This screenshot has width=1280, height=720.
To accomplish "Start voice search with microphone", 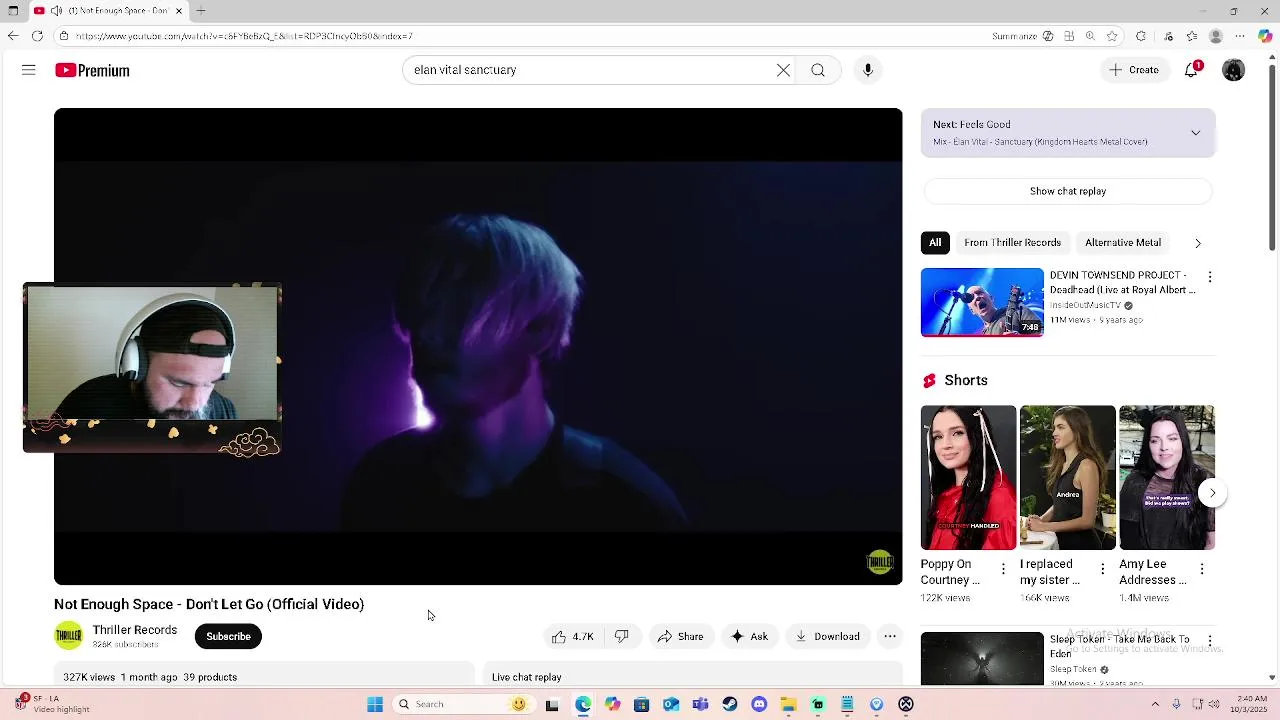I will (x=868, y=70).
